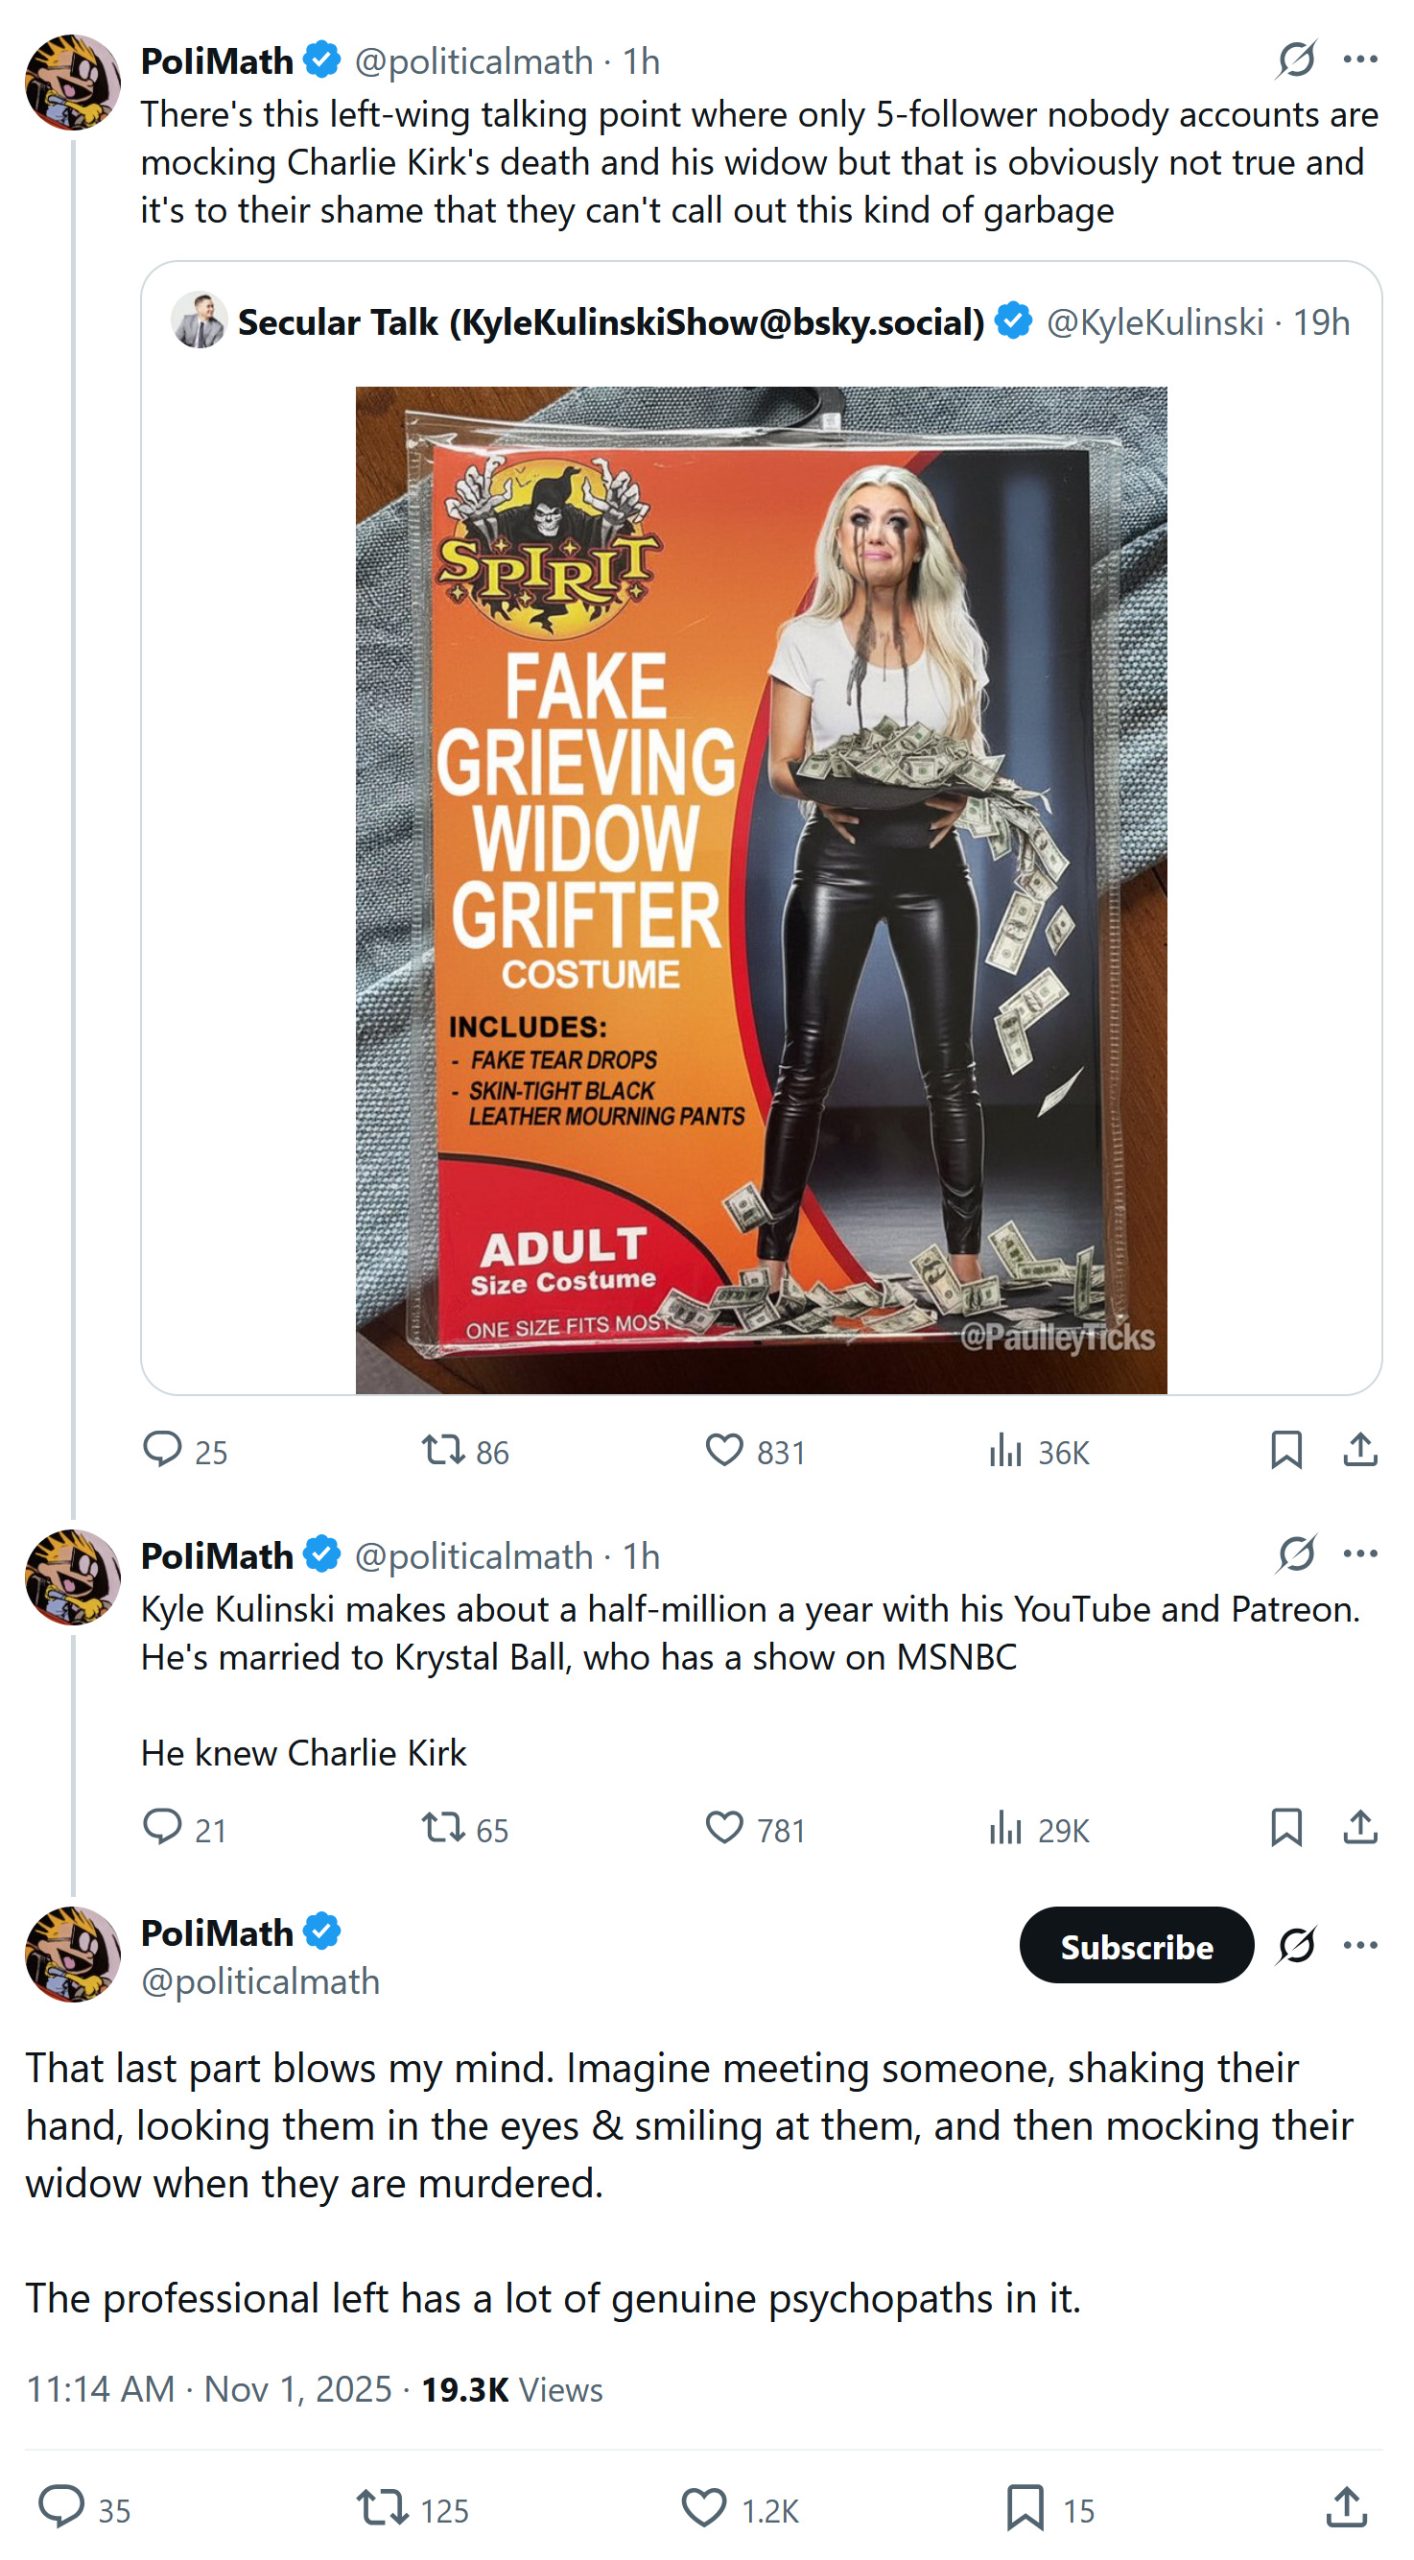
Task: Like the main post with 1.2K likes
Action: [704, 2508]
